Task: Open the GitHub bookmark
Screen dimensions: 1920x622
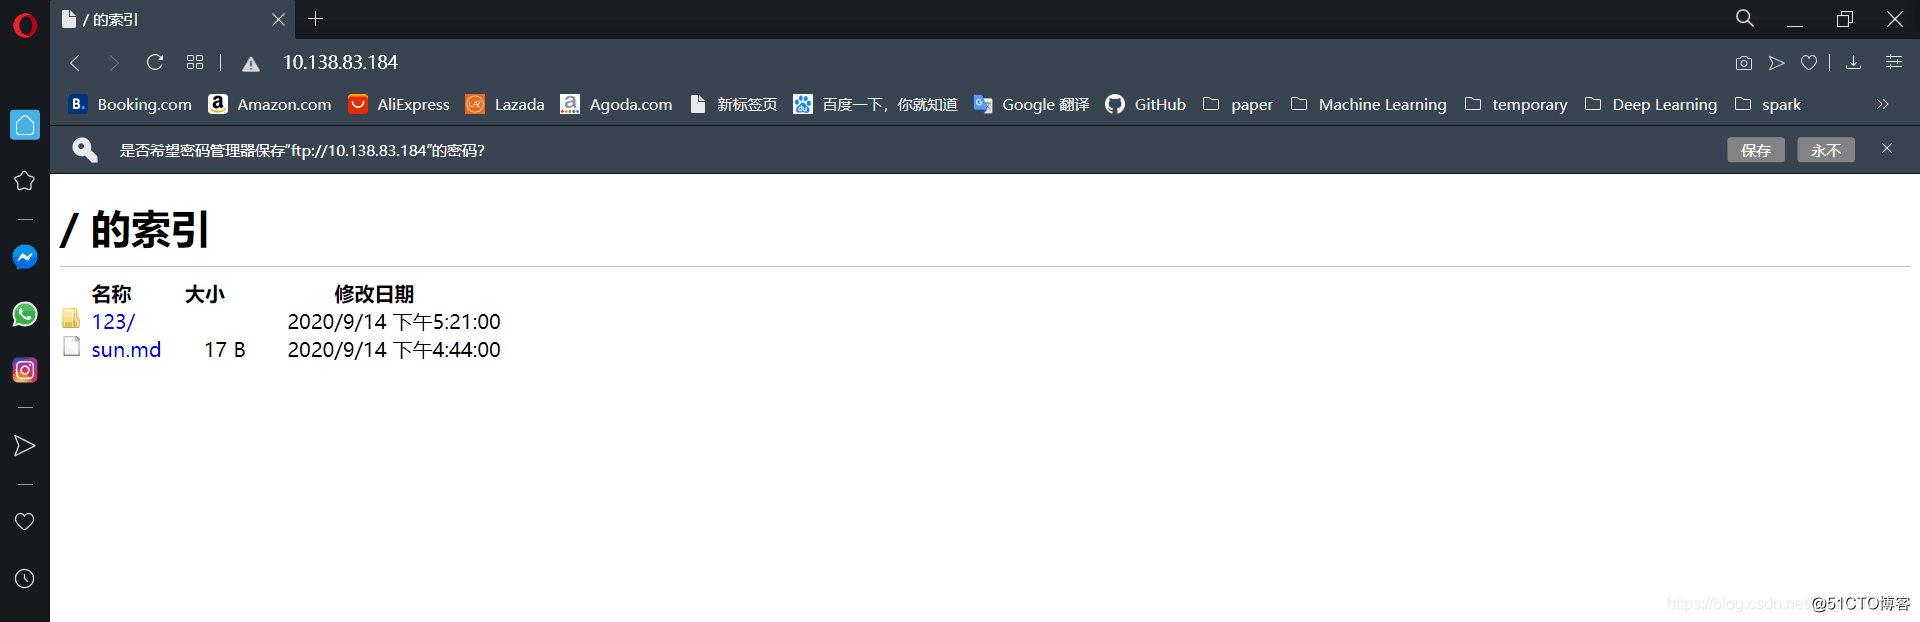Action: [x=1145, y=104]
